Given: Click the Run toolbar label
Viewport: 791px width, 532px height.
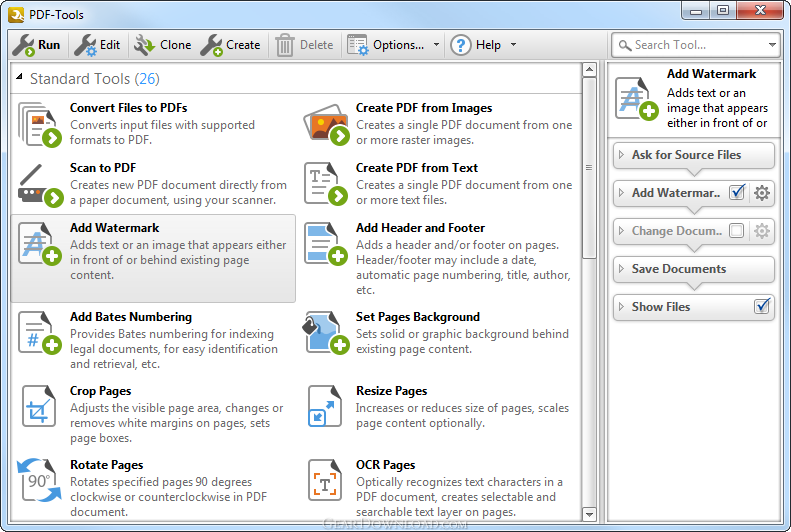Looking at the screenshot, I should point(49,45).
